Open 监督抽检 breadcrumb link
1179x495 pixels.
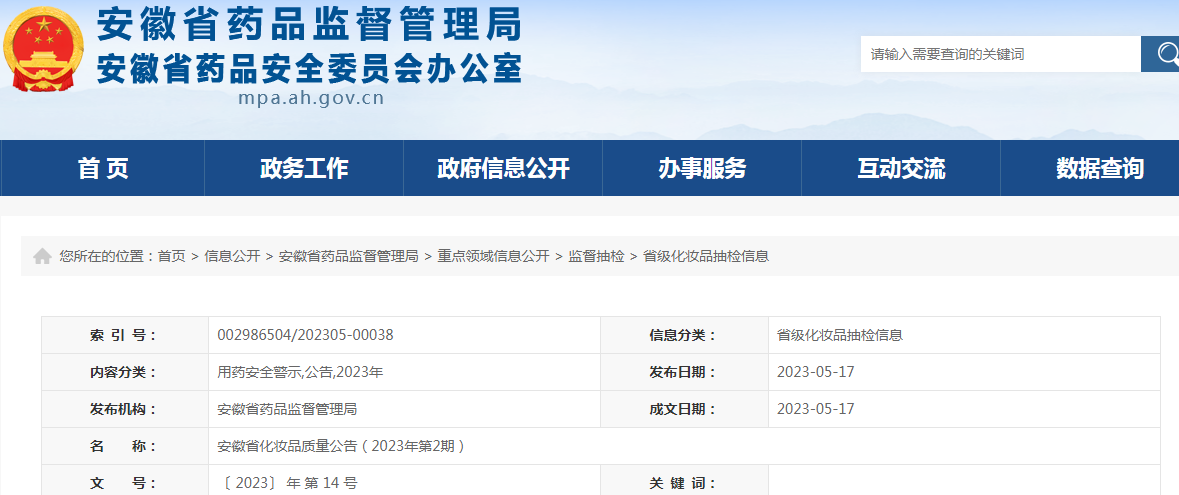pos(596,257)
